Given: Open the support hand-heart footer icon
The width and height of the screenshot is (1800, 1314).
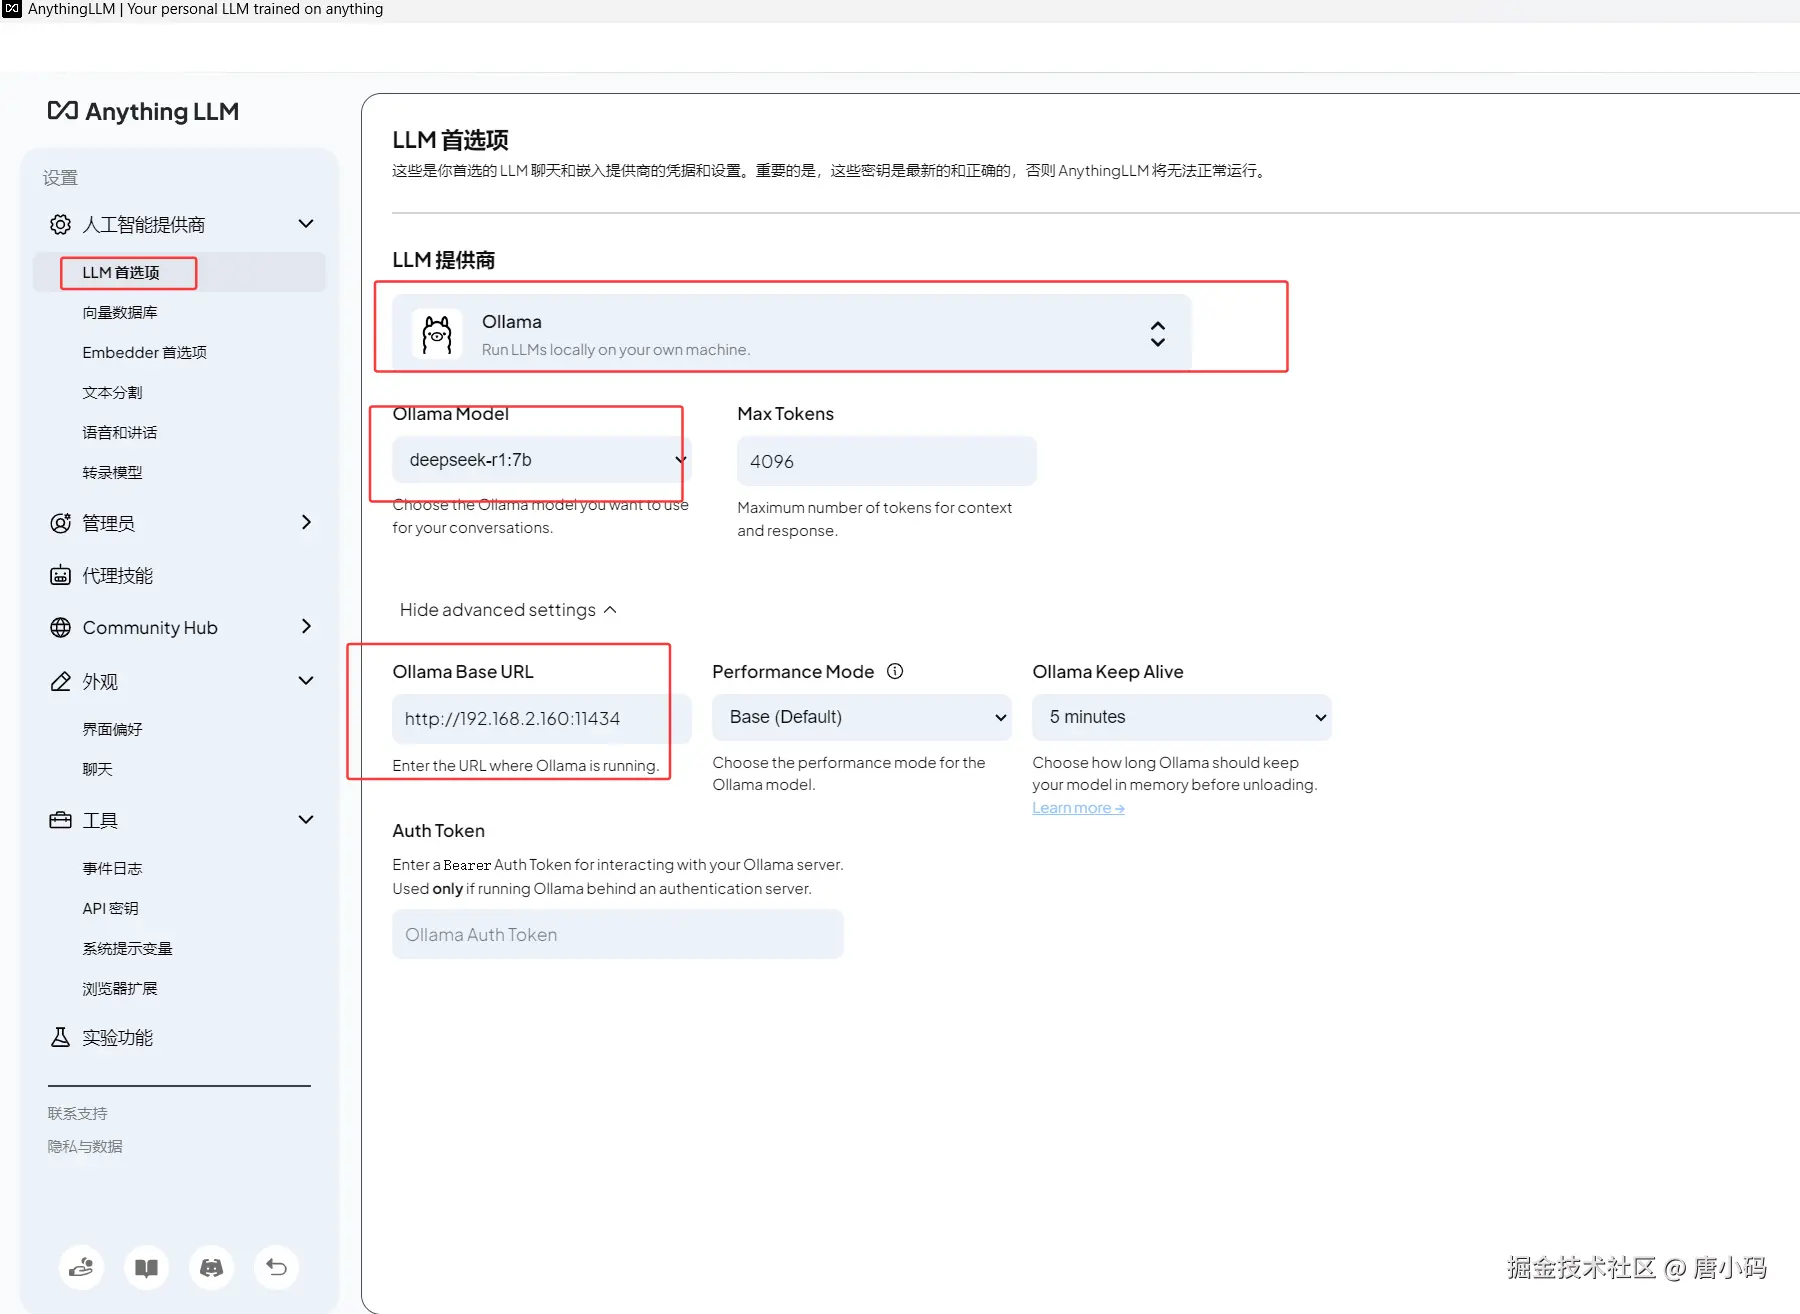Looking at the screenshot, I should (x=81, y=1268).
